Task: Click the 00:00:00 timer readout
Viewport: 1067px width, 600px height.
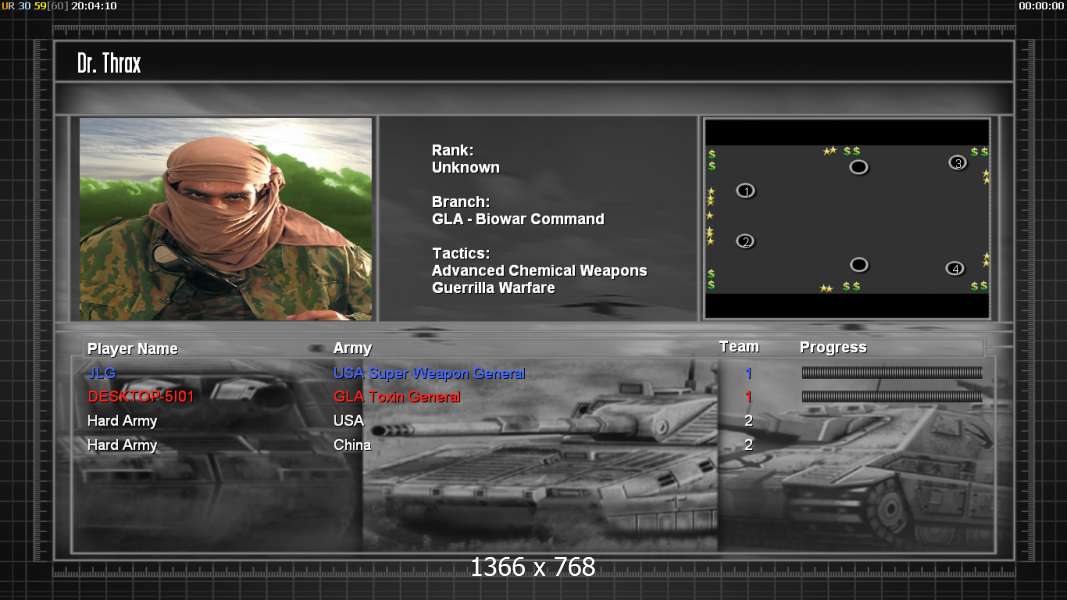Action: click(1041, 5)
